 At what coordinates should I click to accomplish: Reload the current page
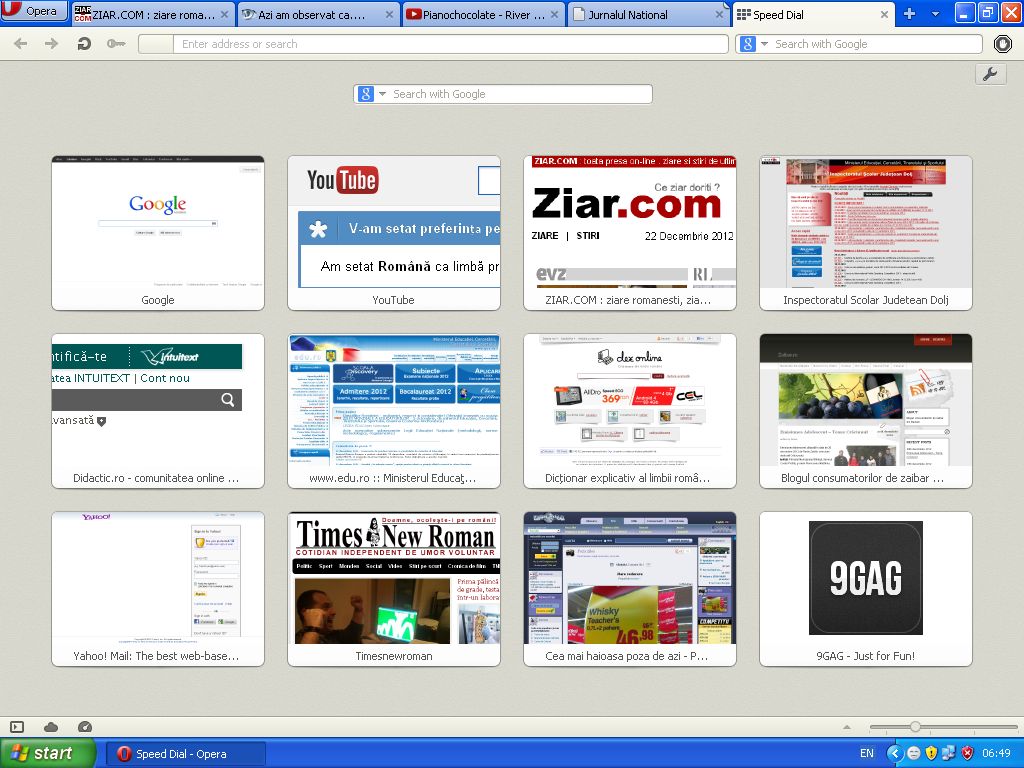84,44
